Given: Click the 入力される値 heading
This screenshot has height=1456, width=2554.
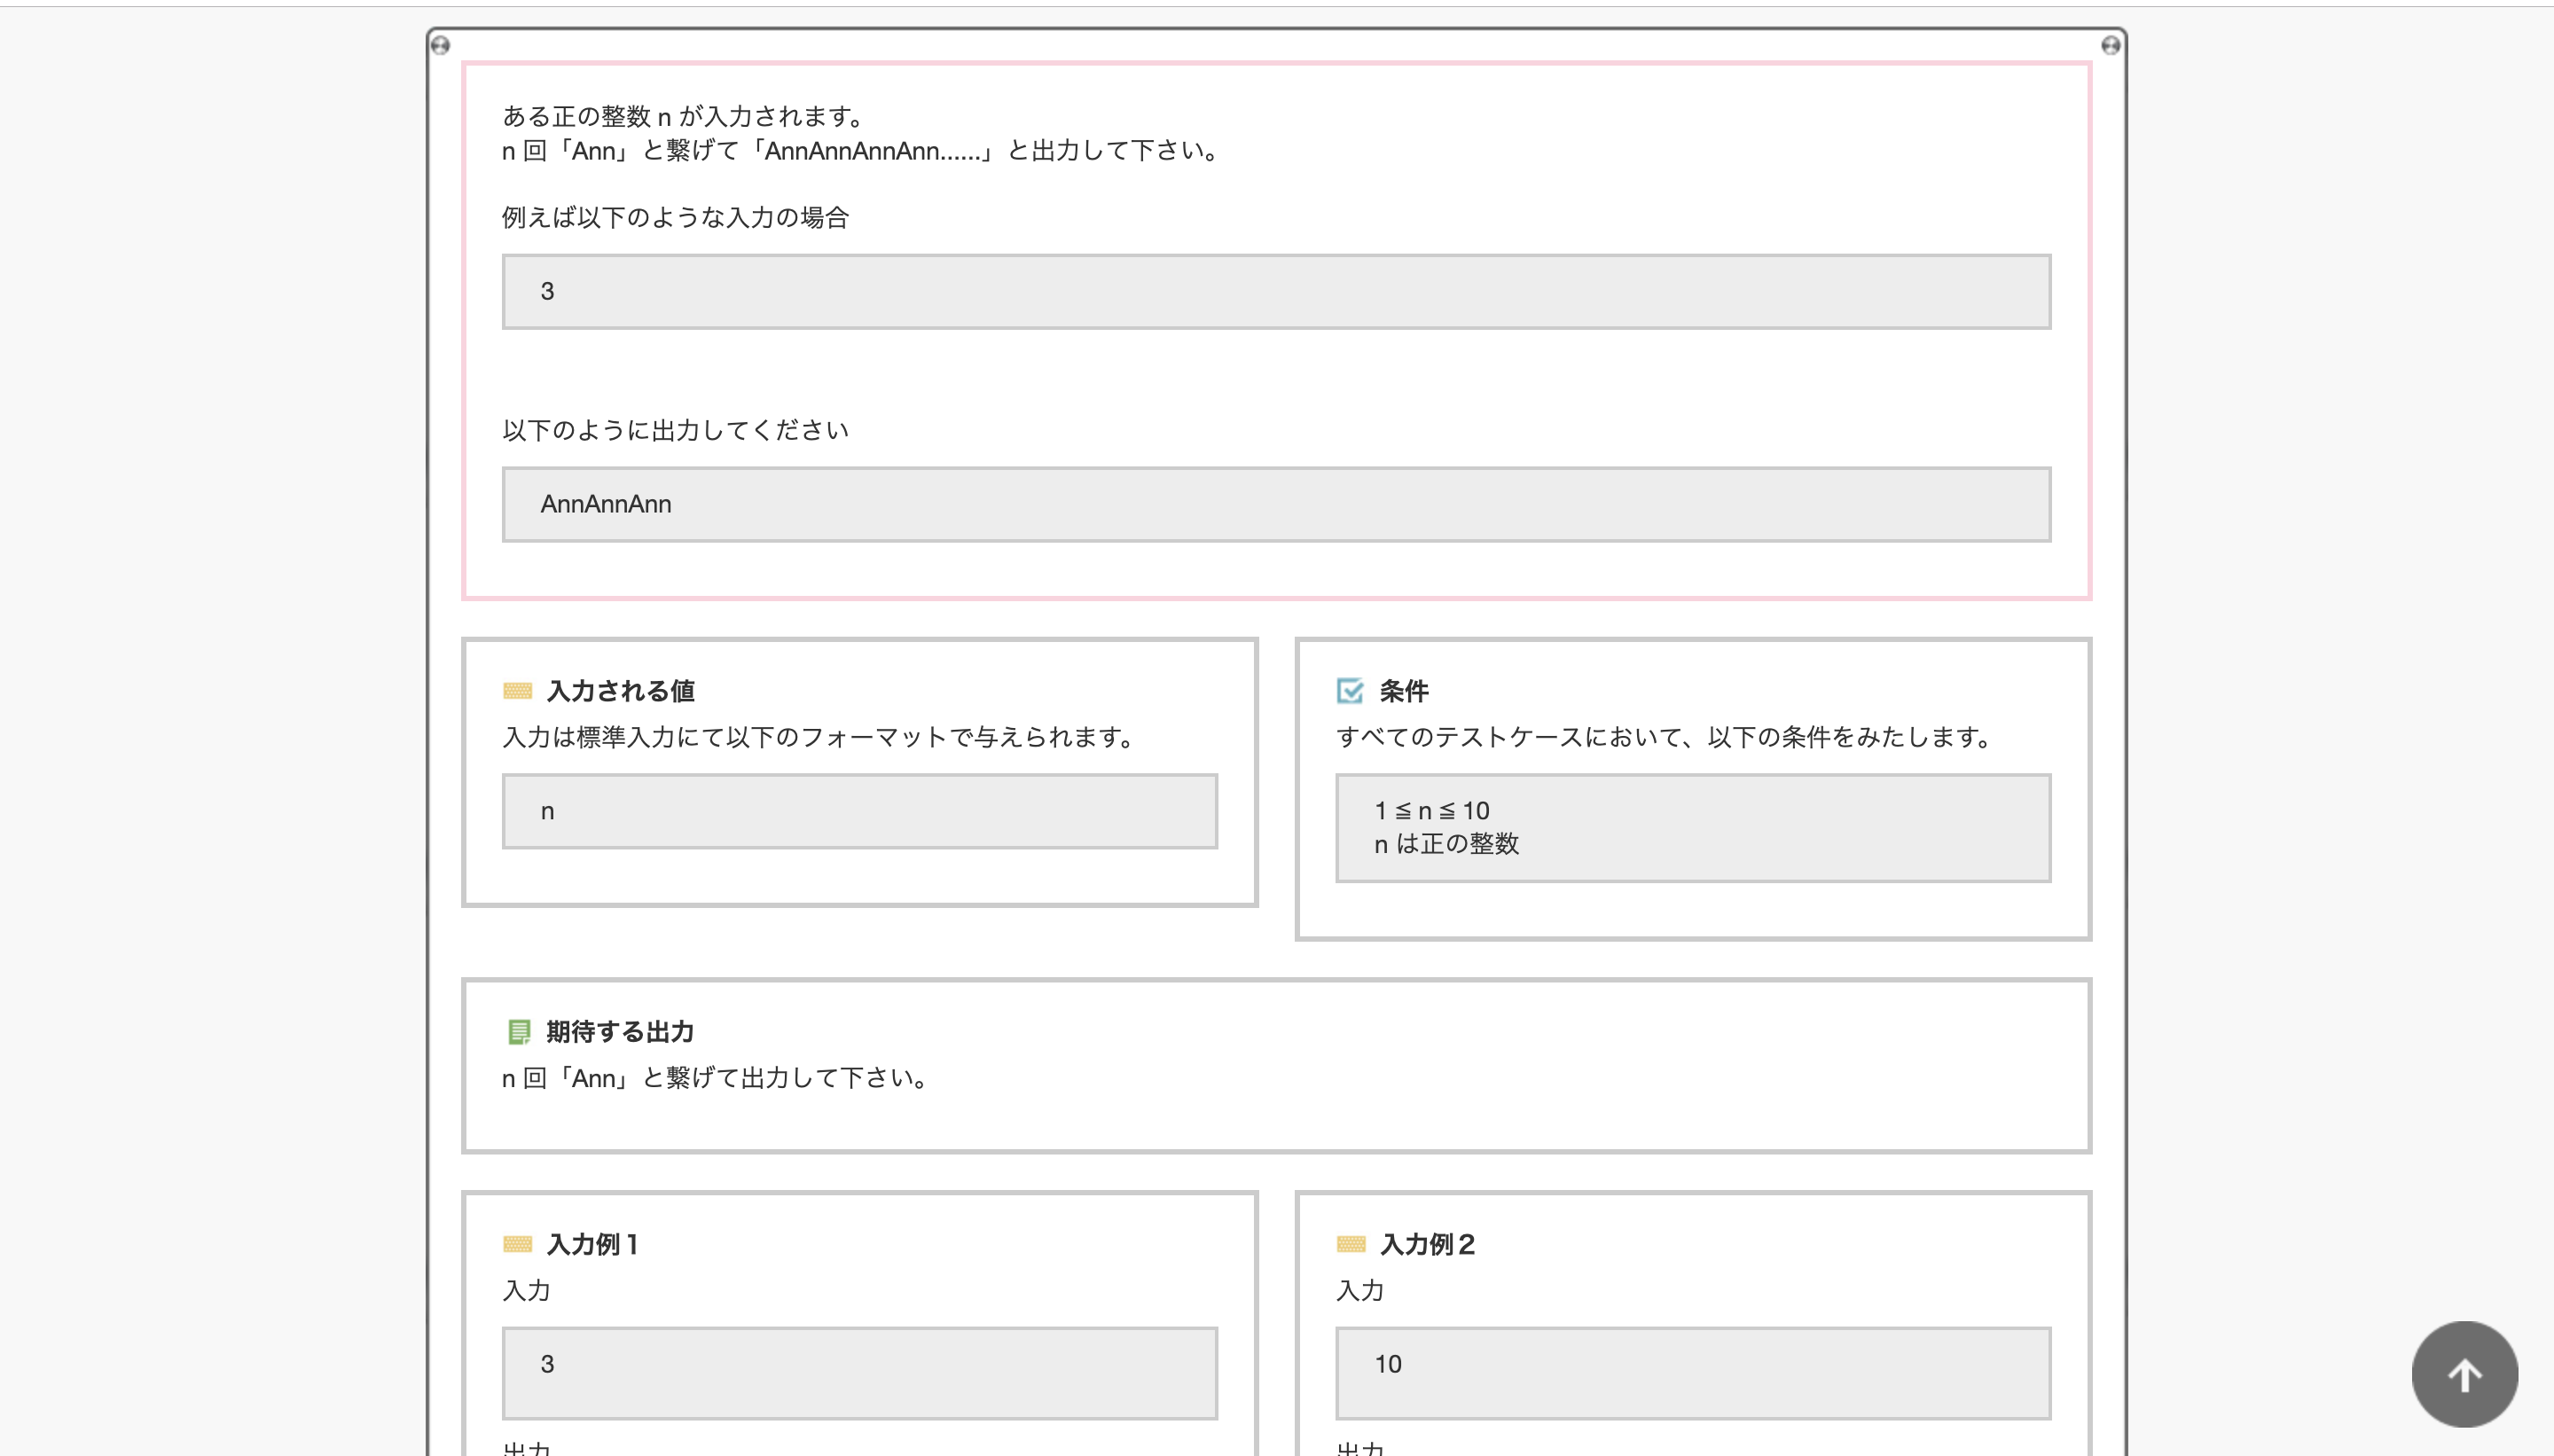Looking at the screenshot, I should tap(620, 691).
